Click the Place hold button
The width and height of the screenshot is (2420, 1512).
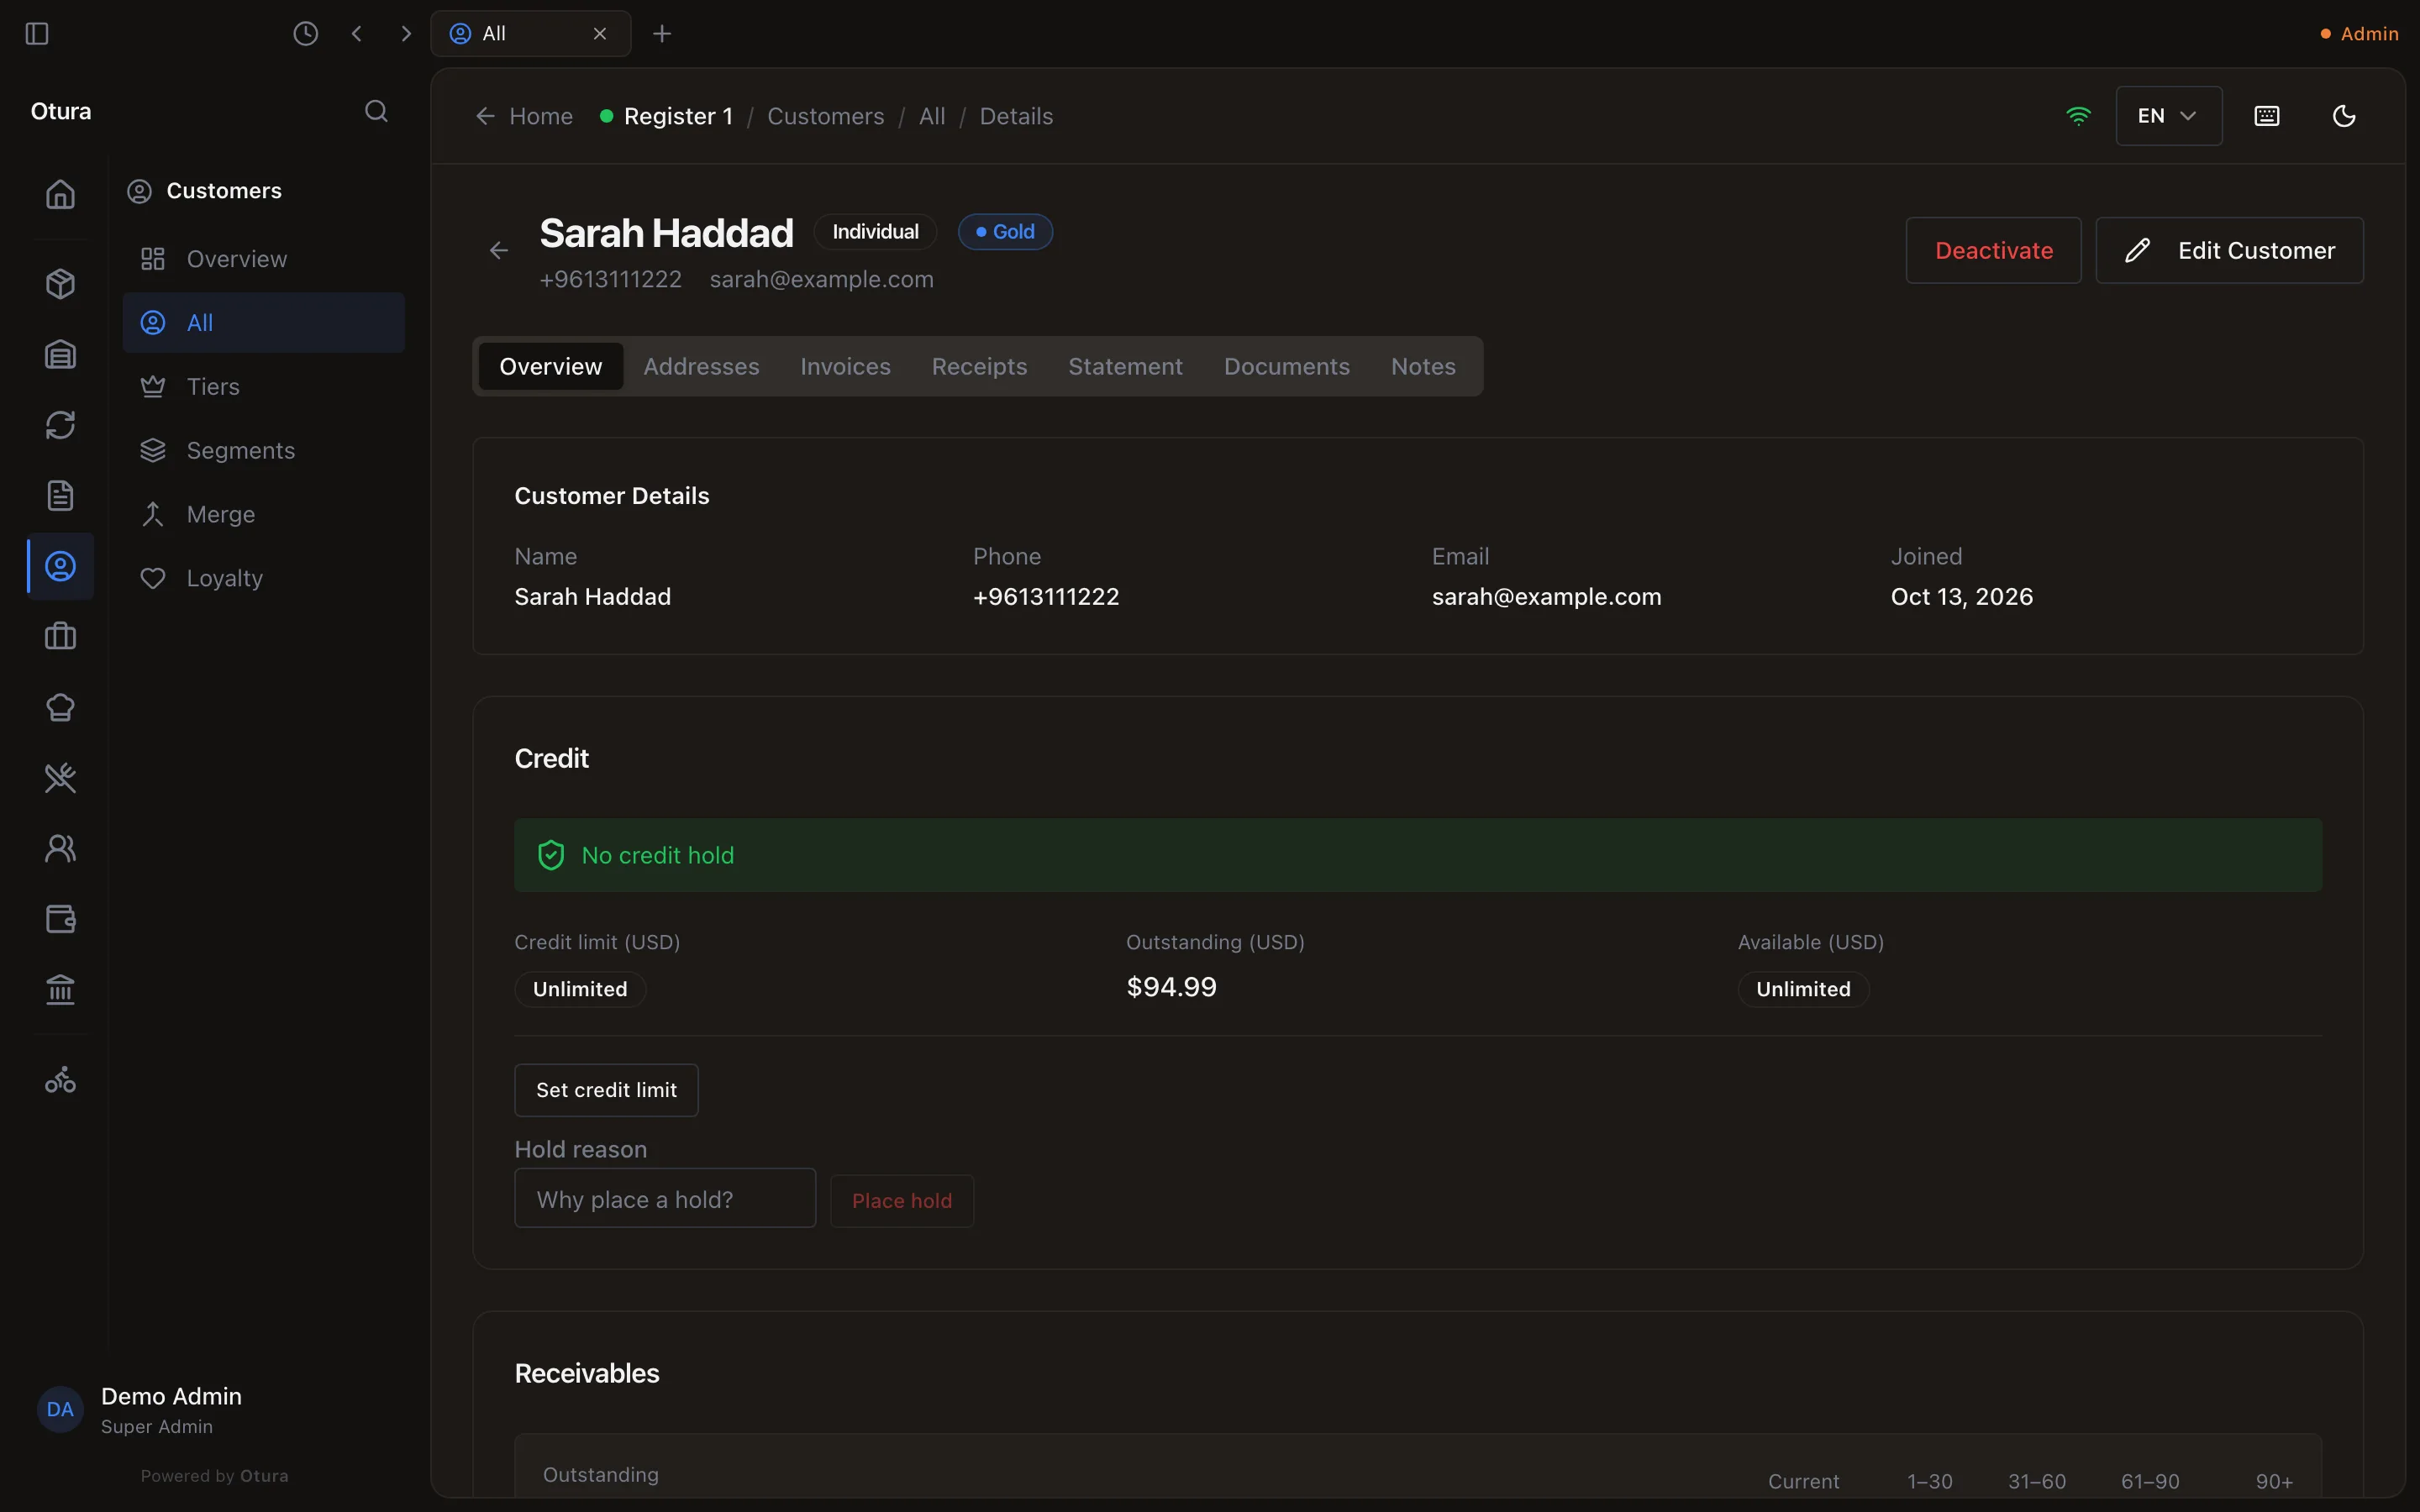click(x=901, y=1200)
